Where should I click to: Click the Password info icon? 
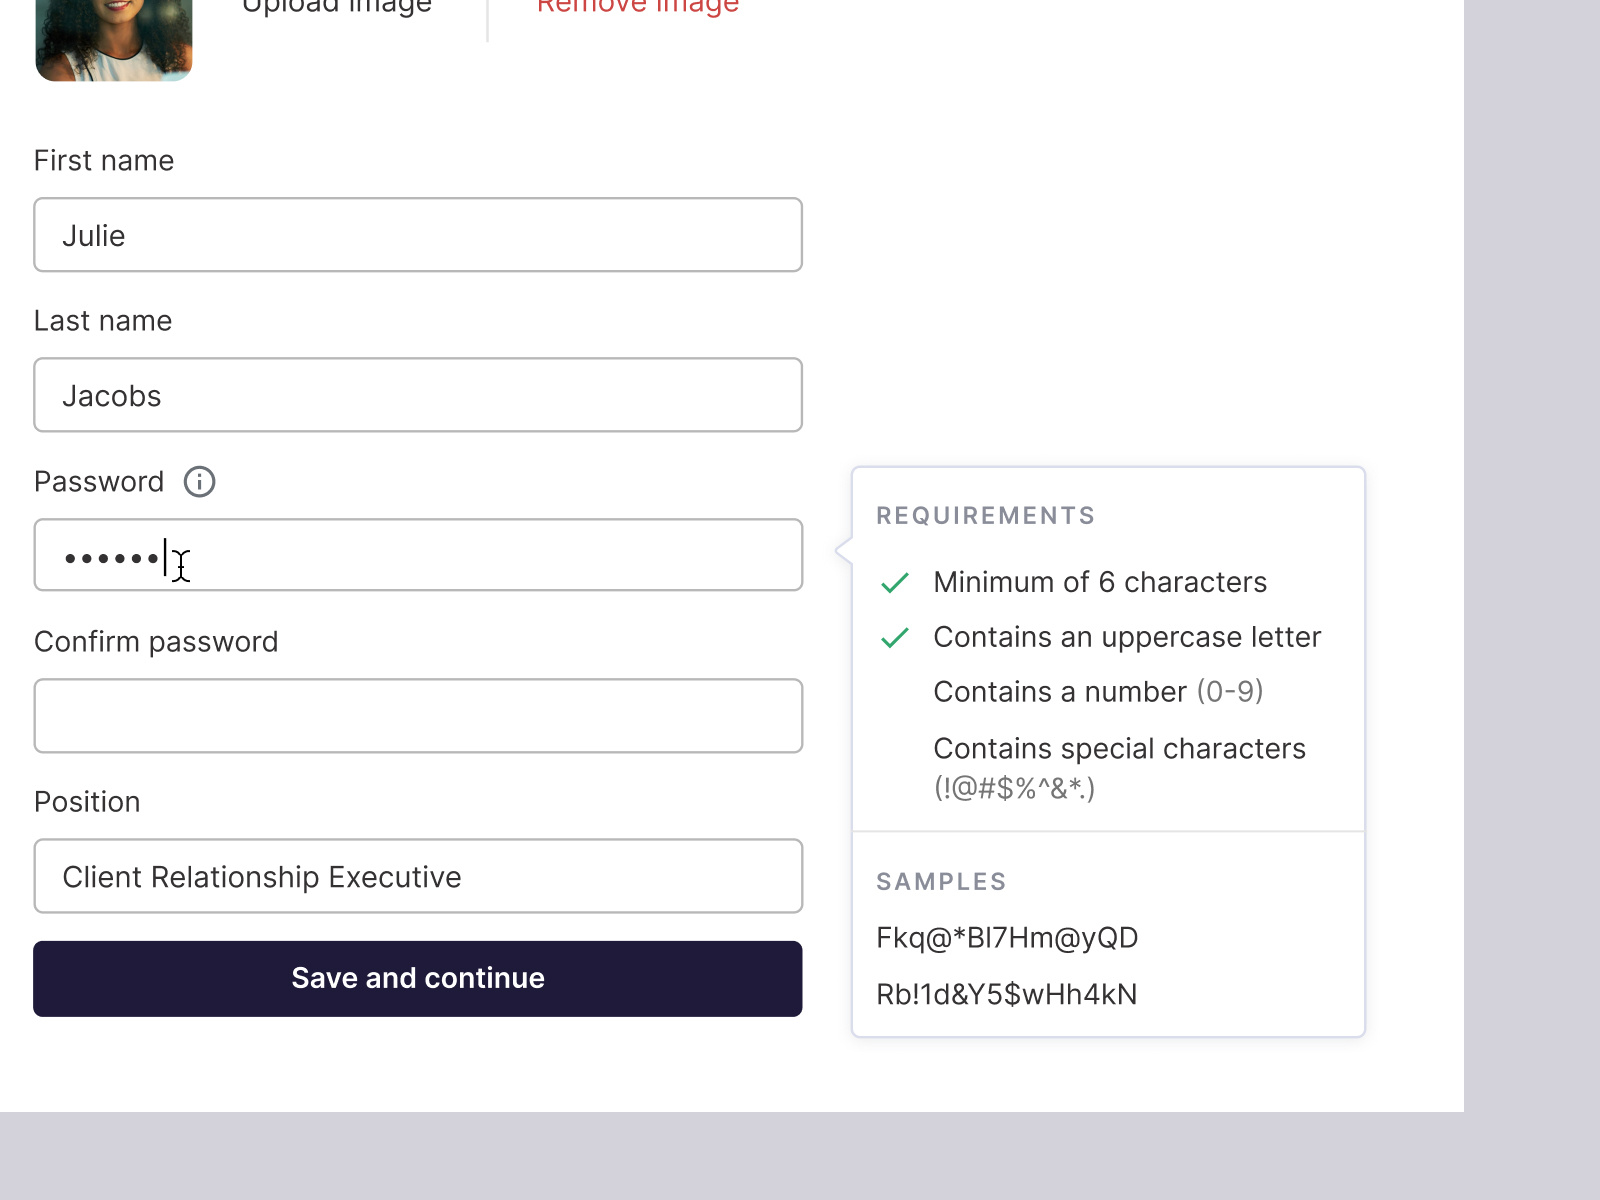[199, 482]
